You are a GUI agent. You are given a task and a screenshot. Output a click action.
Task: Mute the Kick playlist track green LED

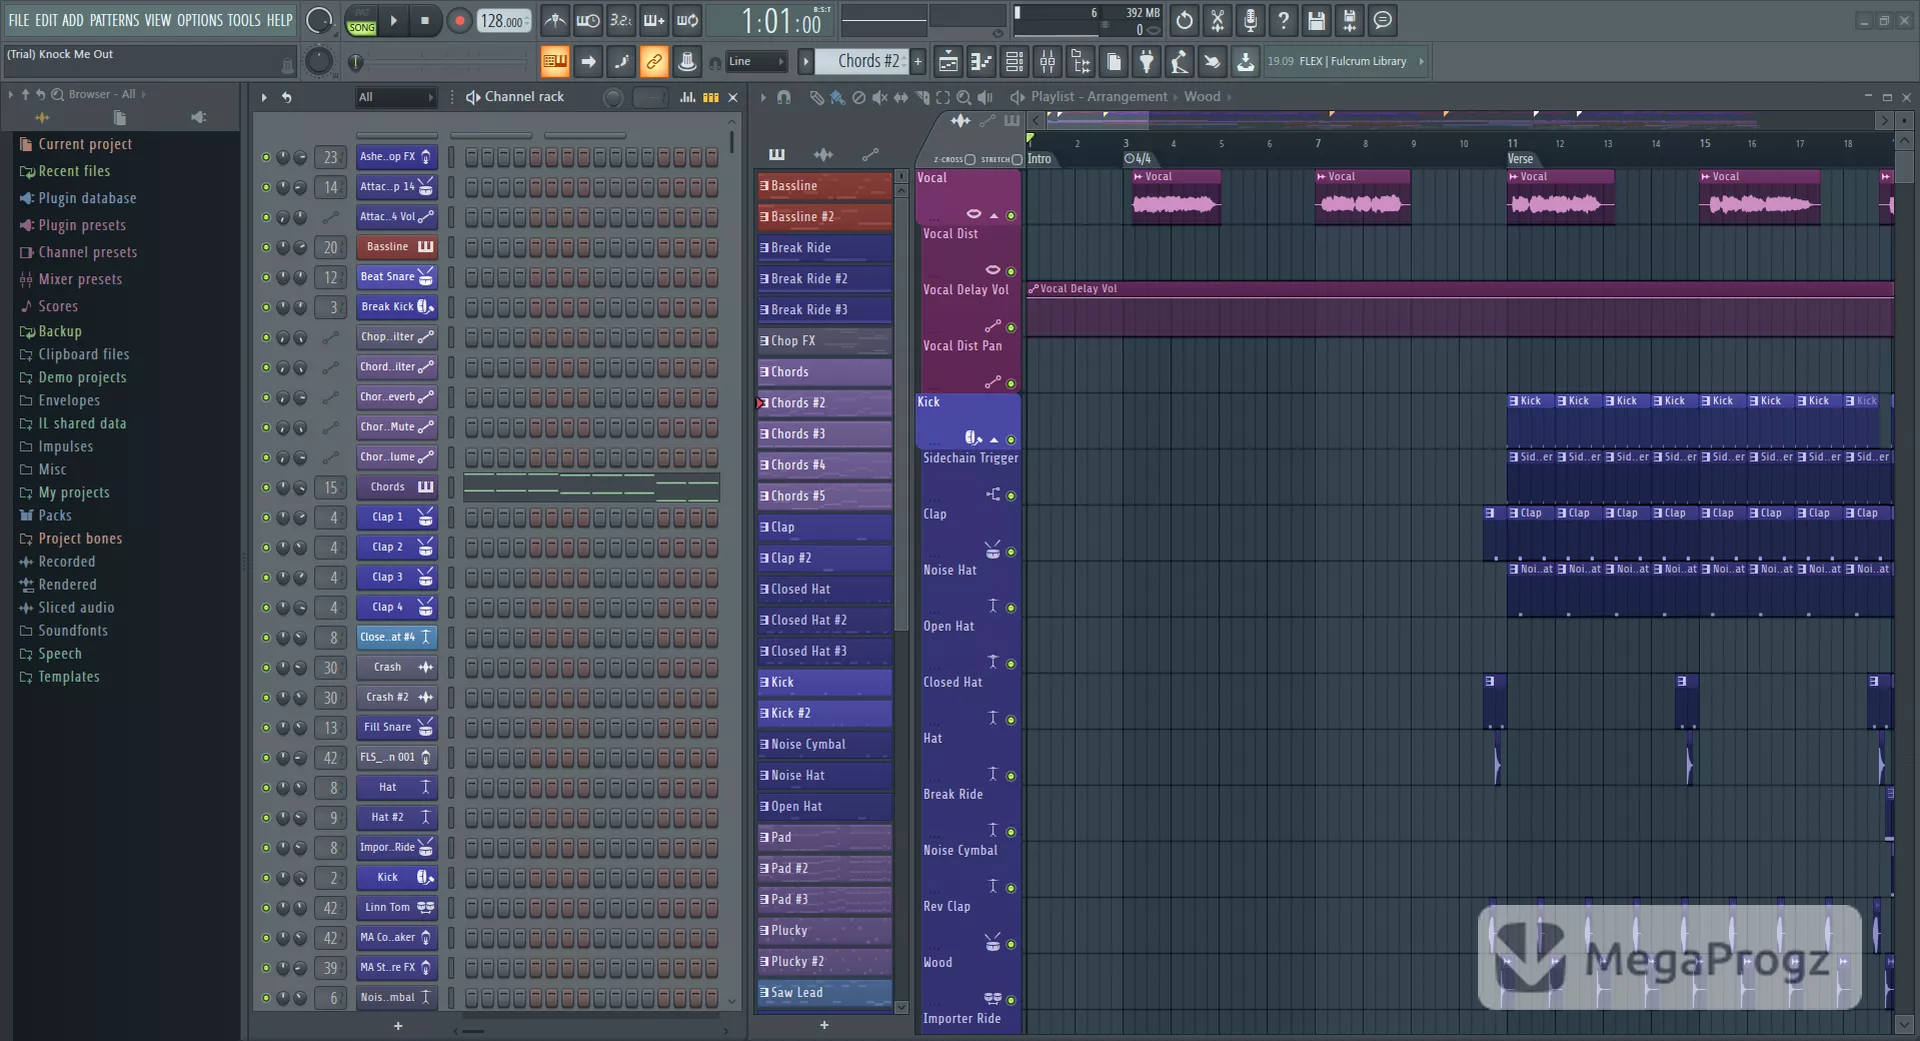[x=1011, y=439]
